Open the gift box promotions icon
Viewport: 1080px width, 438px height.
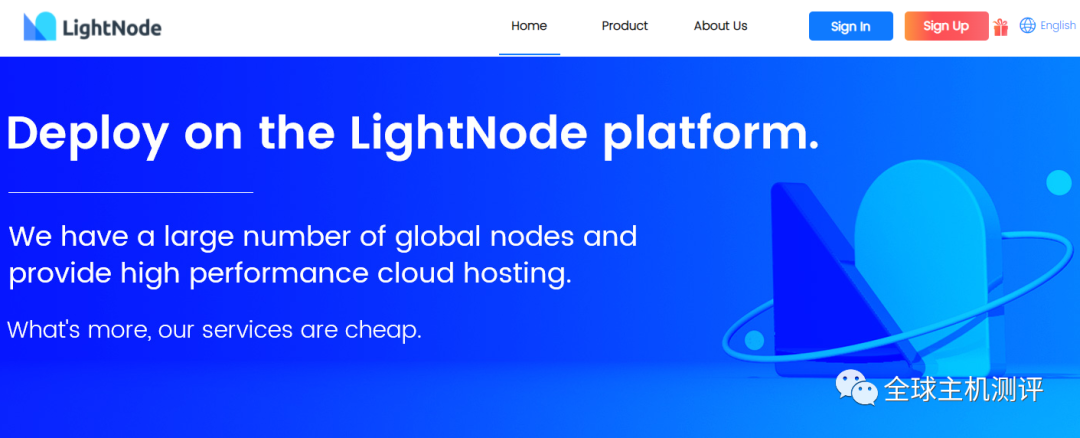coord(1001,27)
